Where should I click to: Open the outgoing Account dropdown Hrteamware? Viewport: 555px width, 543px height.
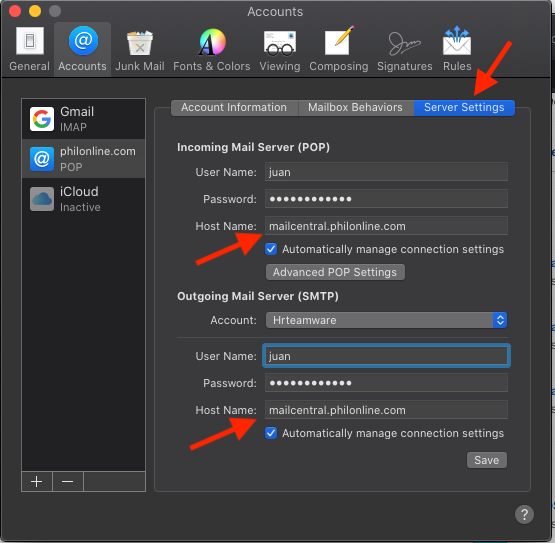386,320
